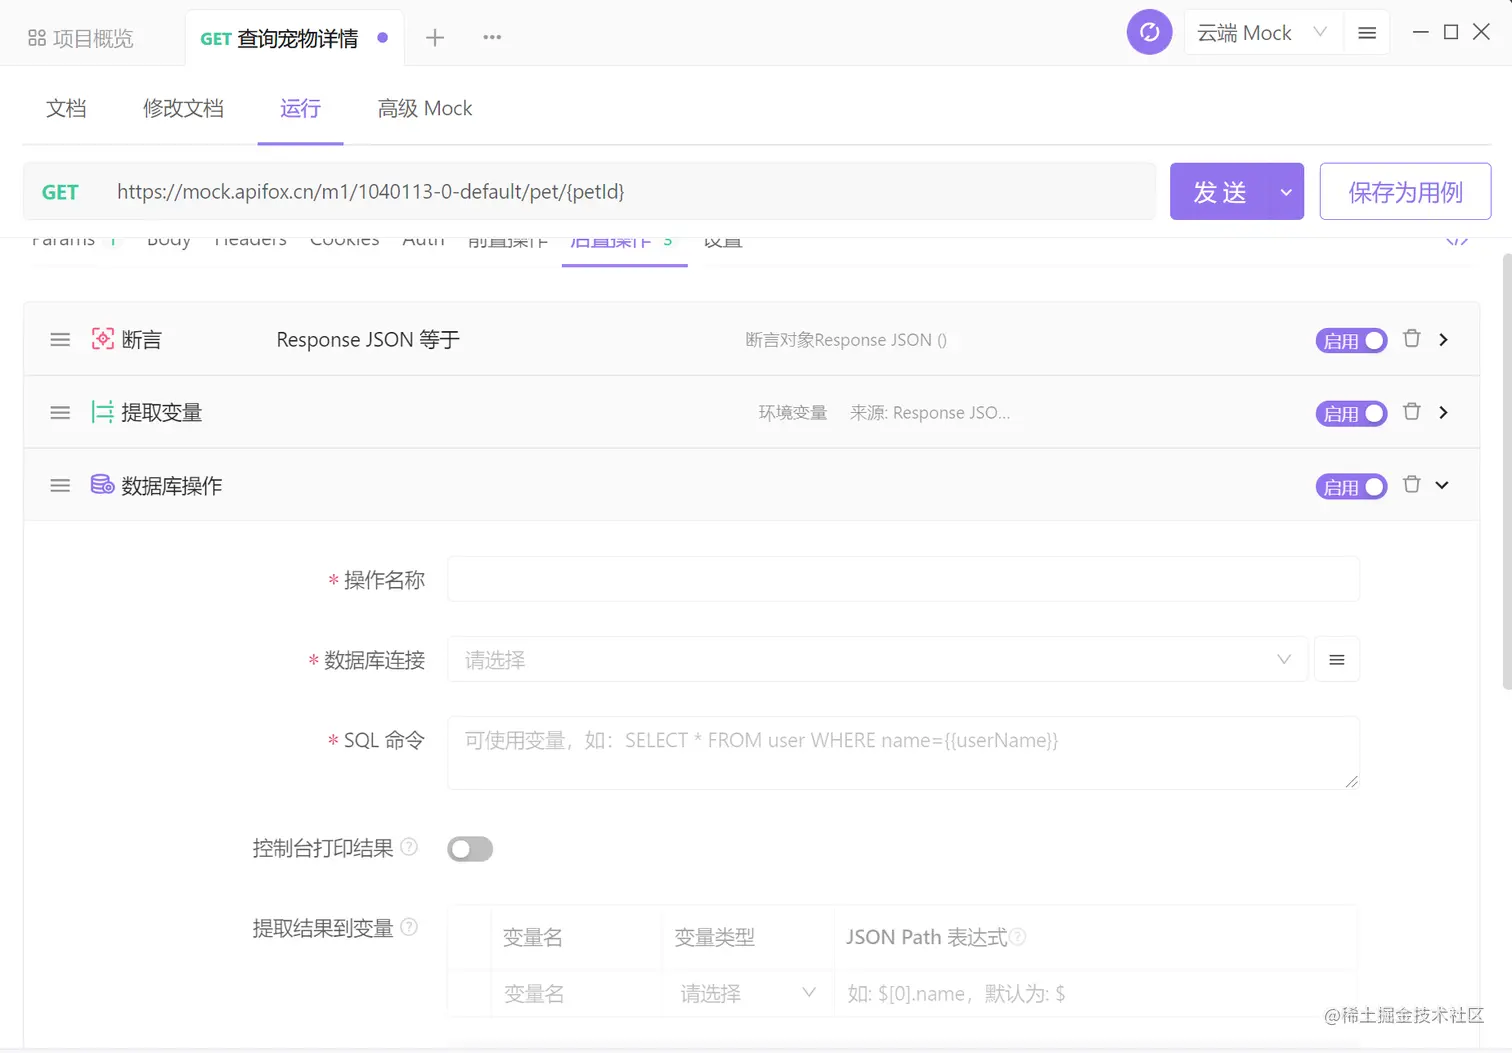Screen dimensions: 1512x1053
Task: Open the more tabs ellipsis menu
Action: pos(492,37)
